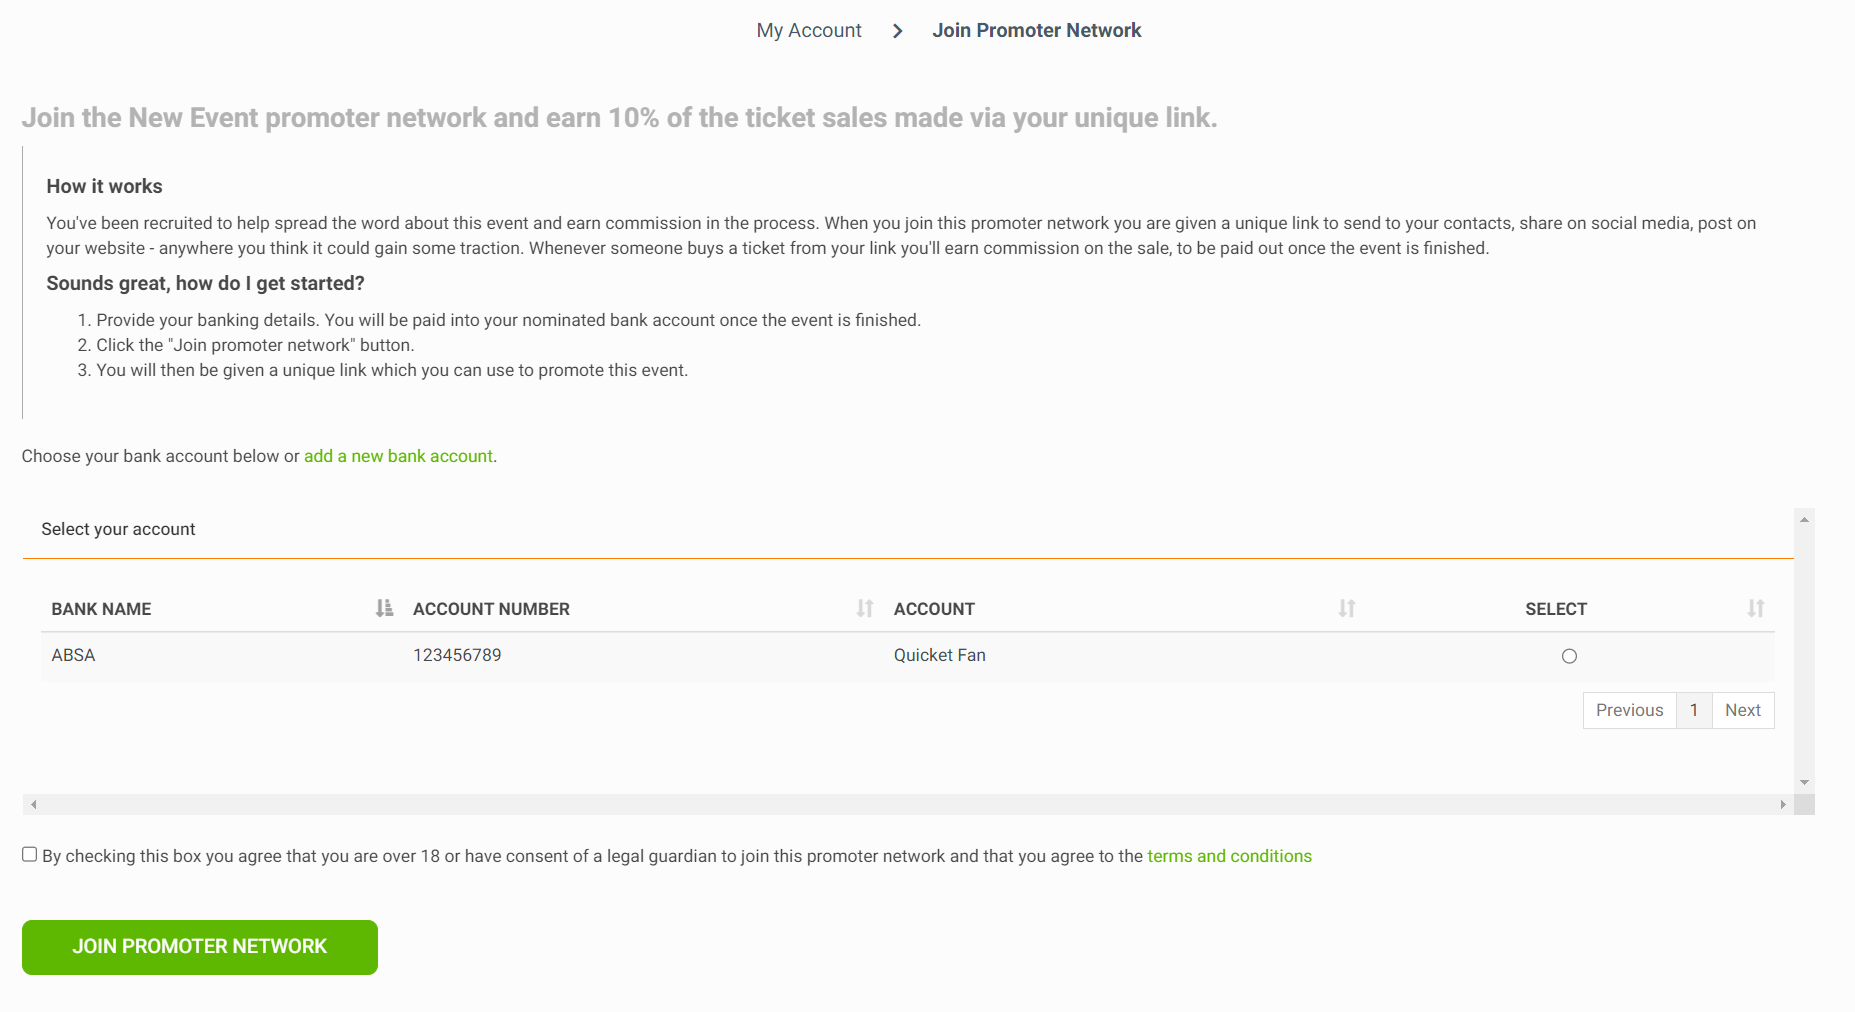This screenshot has height=1012, width=1855.
Task: Click Join Promoter Network breadcrumb
Action: pyautogui.click(x=1036, y=31)
